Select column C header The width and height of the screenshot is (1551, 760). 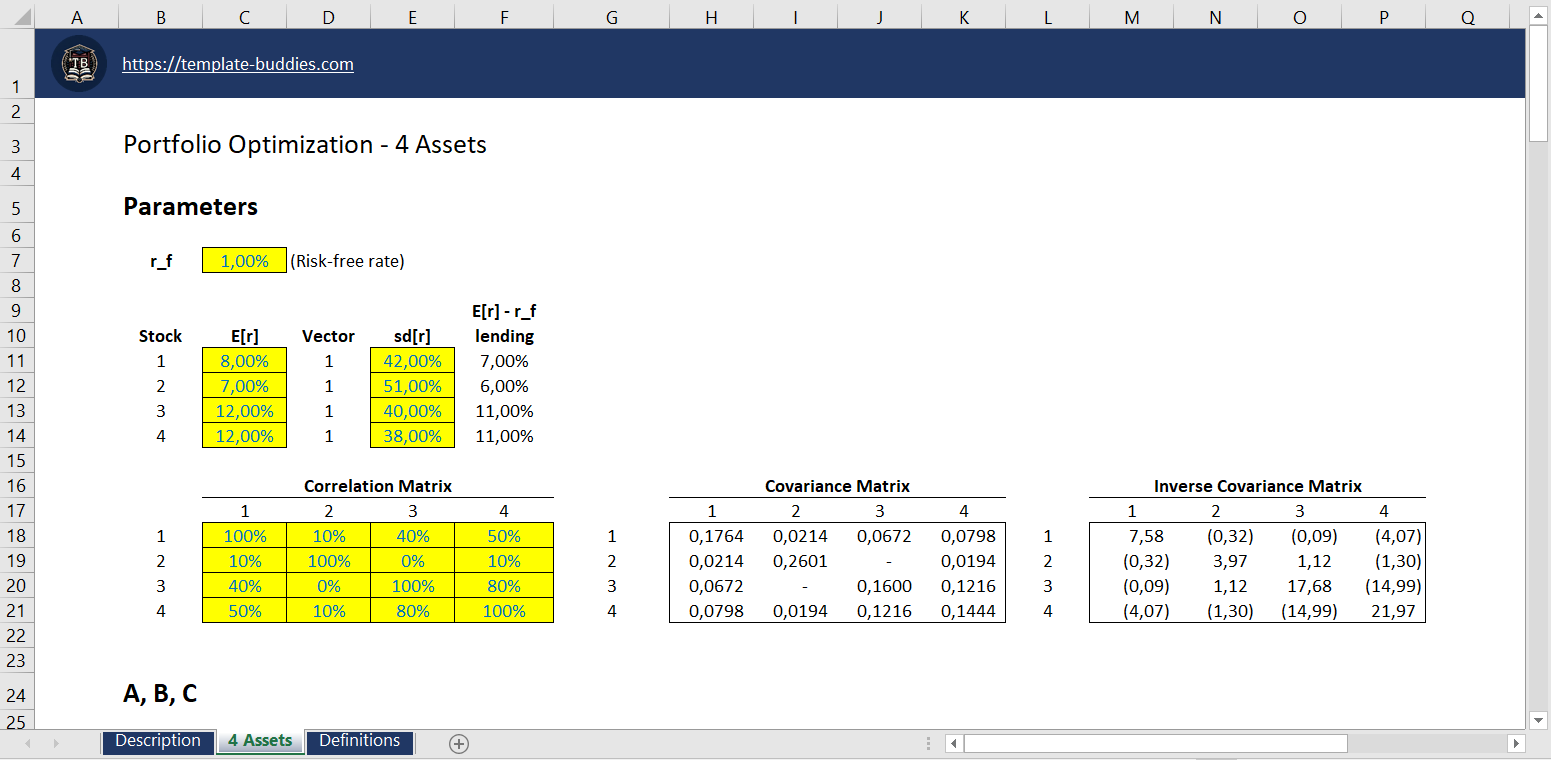(x=243, y=16)
